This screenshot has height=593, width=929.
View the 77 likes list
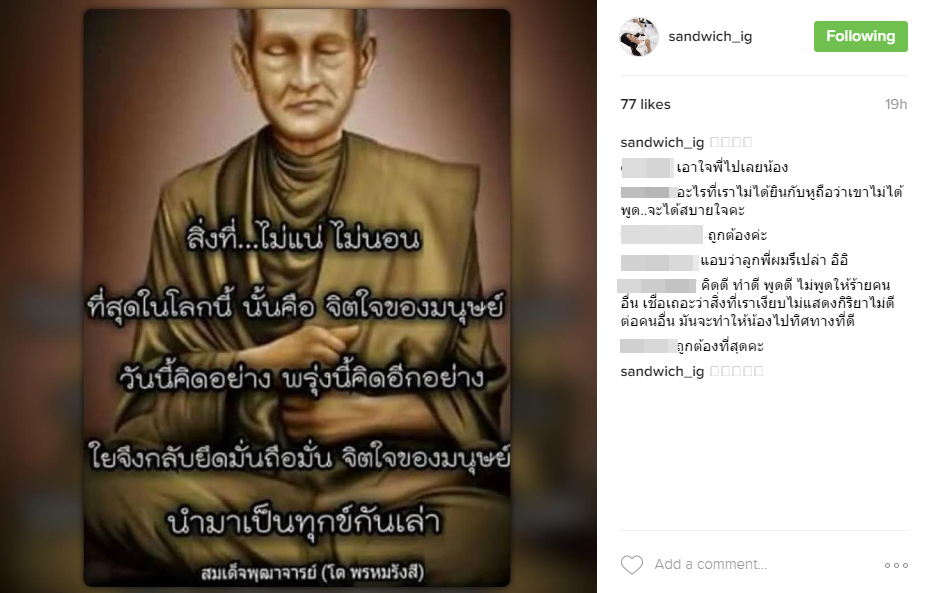(x=645, y=104)
